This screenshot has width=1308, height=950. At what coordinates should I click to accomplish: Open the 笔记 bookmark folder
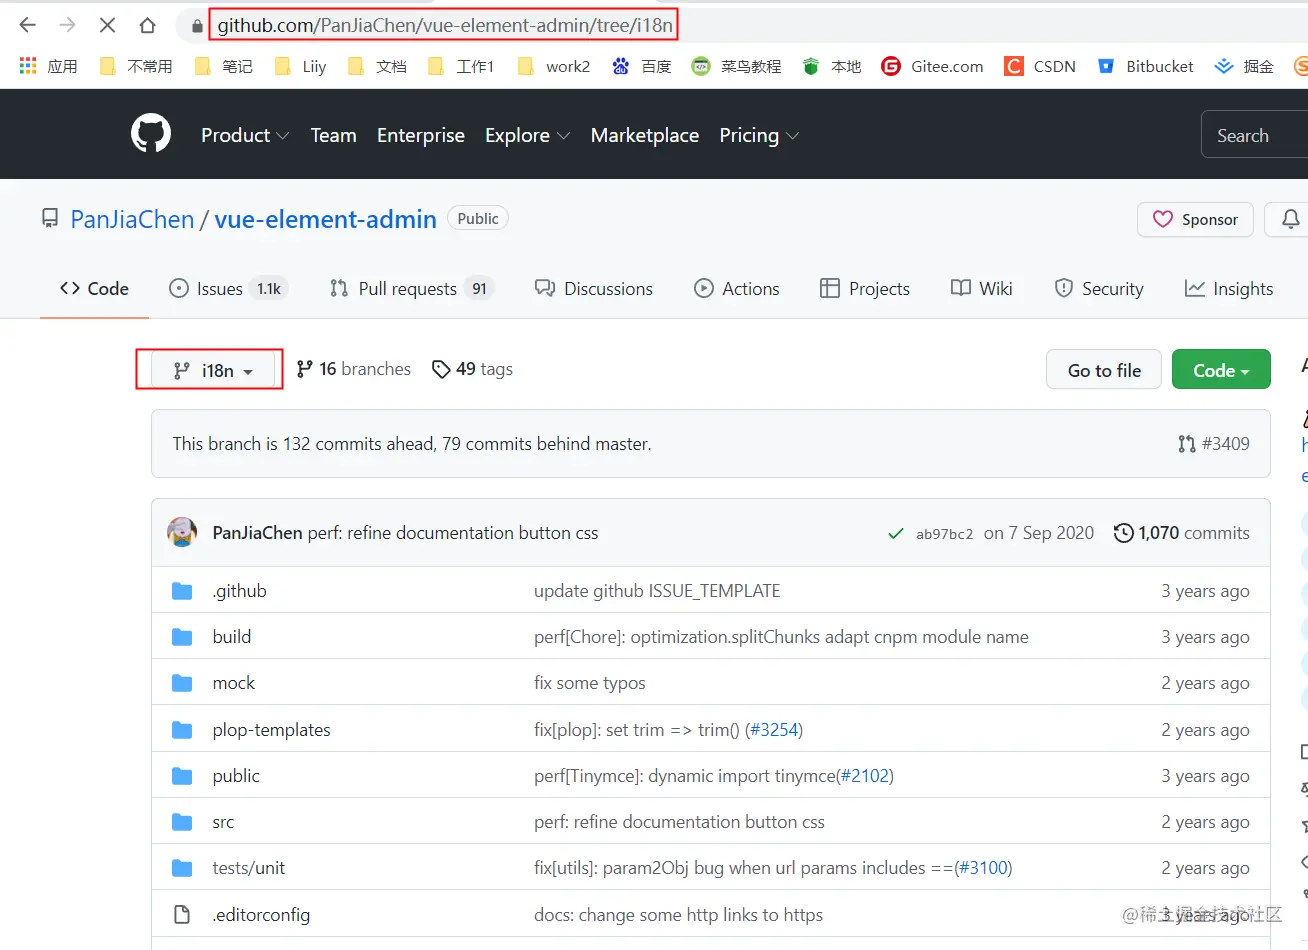pos(223,66)
